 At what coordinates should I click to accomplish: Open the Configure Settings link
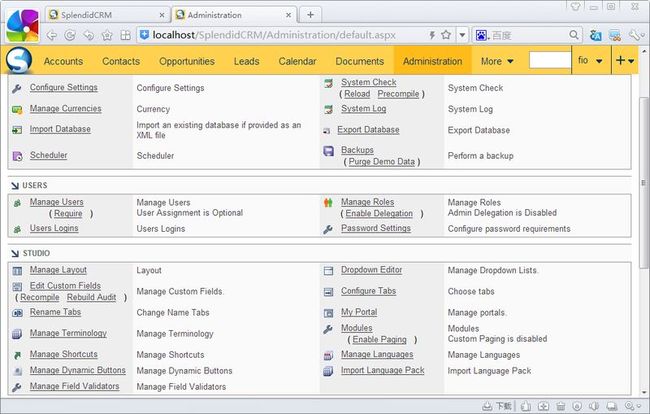(64, 87)
